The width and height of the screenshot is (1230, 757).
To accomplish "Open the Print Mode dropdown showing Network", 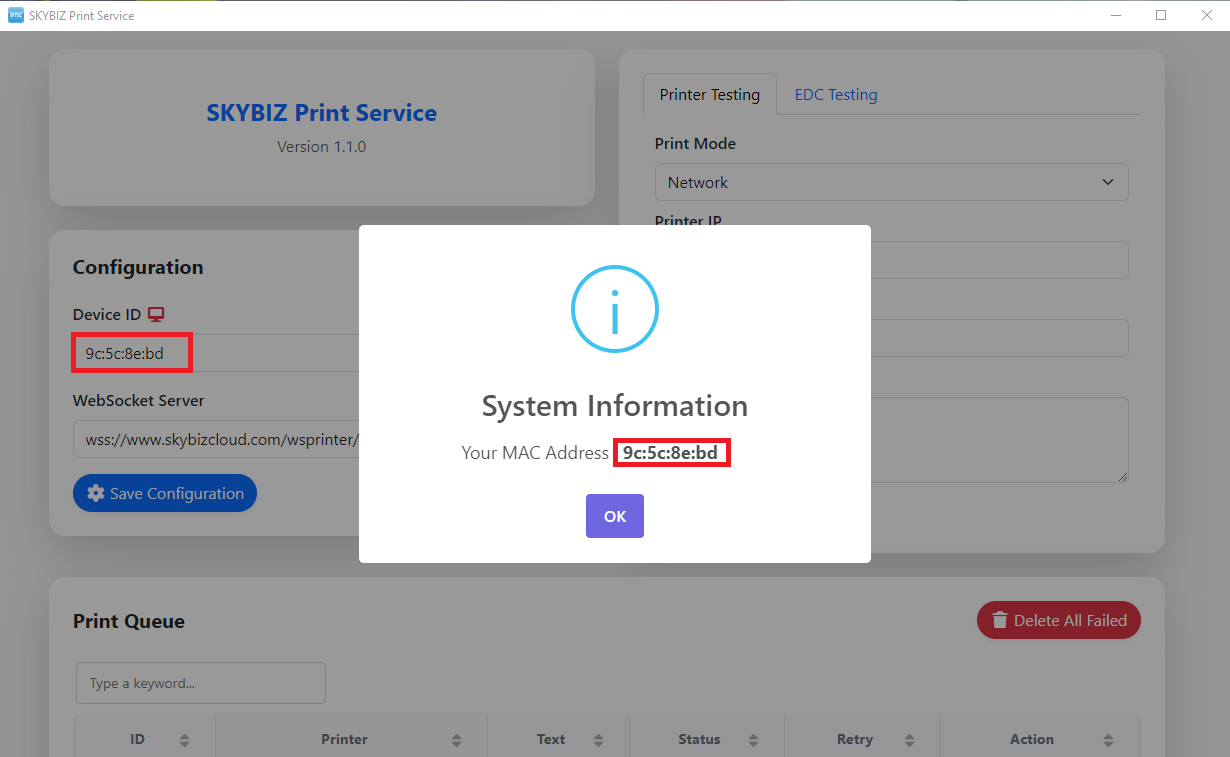I will [x=891, y=182].
